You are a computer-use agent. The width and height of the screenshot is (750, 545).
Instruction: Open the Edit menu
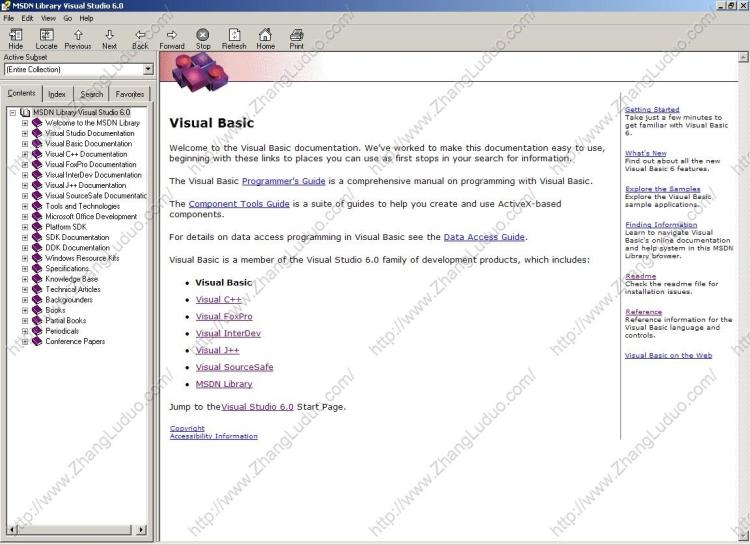(x=27, y=18)
